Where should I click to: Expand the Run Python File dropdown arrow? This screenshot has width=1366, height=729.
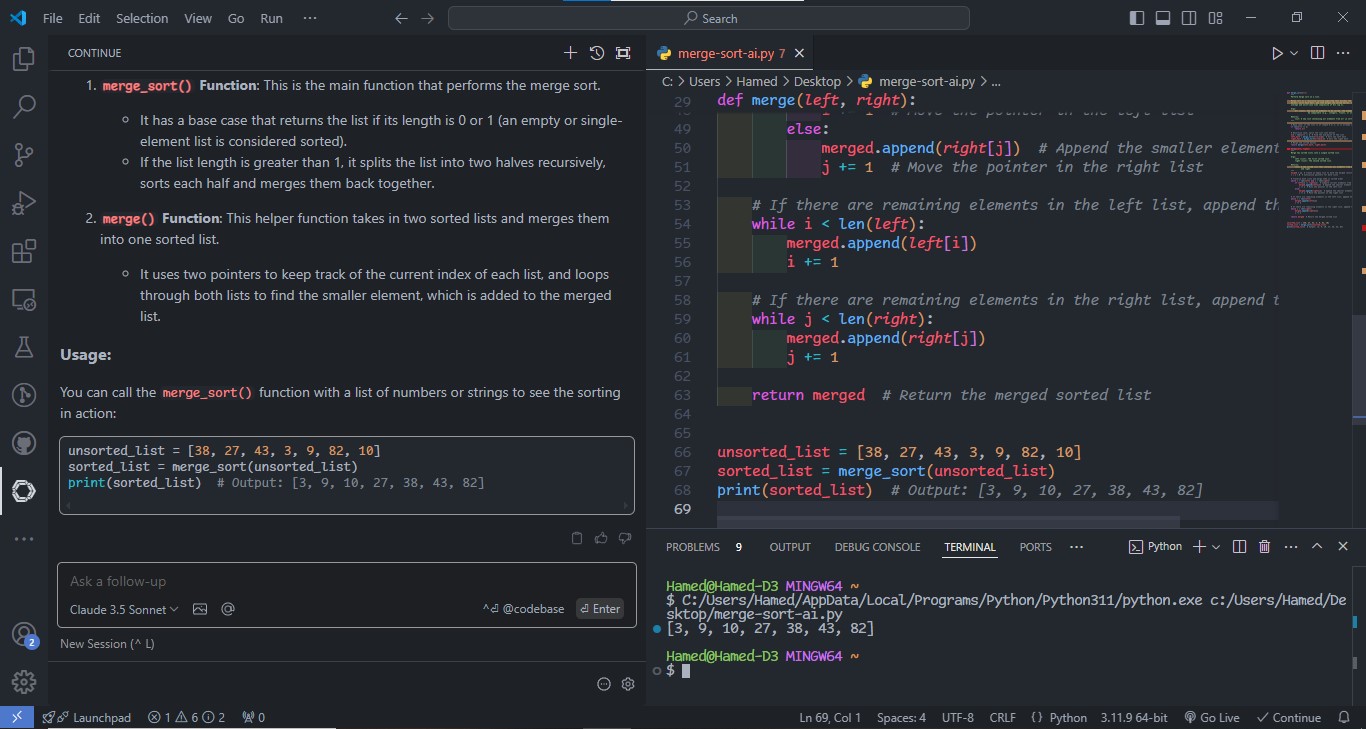(x=1294, y=53)
